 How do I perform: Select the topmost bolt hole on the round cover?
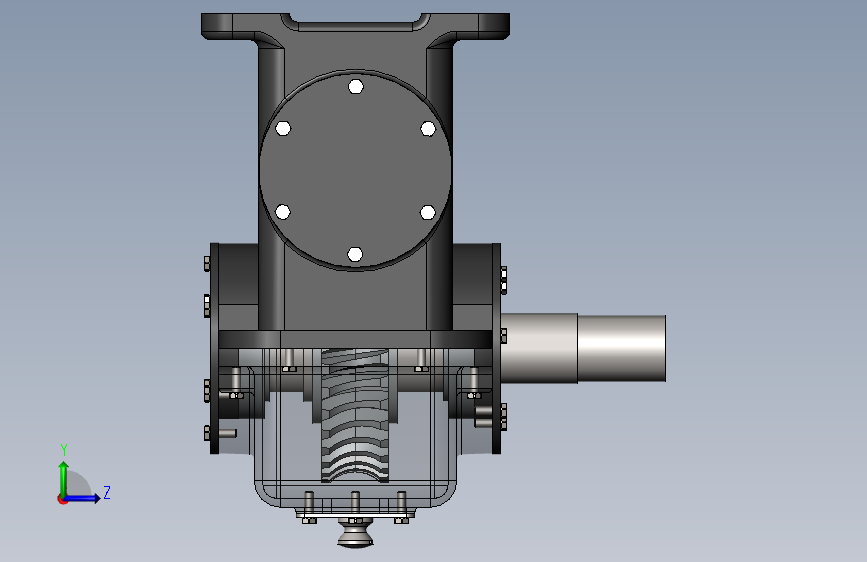(356, 87)
